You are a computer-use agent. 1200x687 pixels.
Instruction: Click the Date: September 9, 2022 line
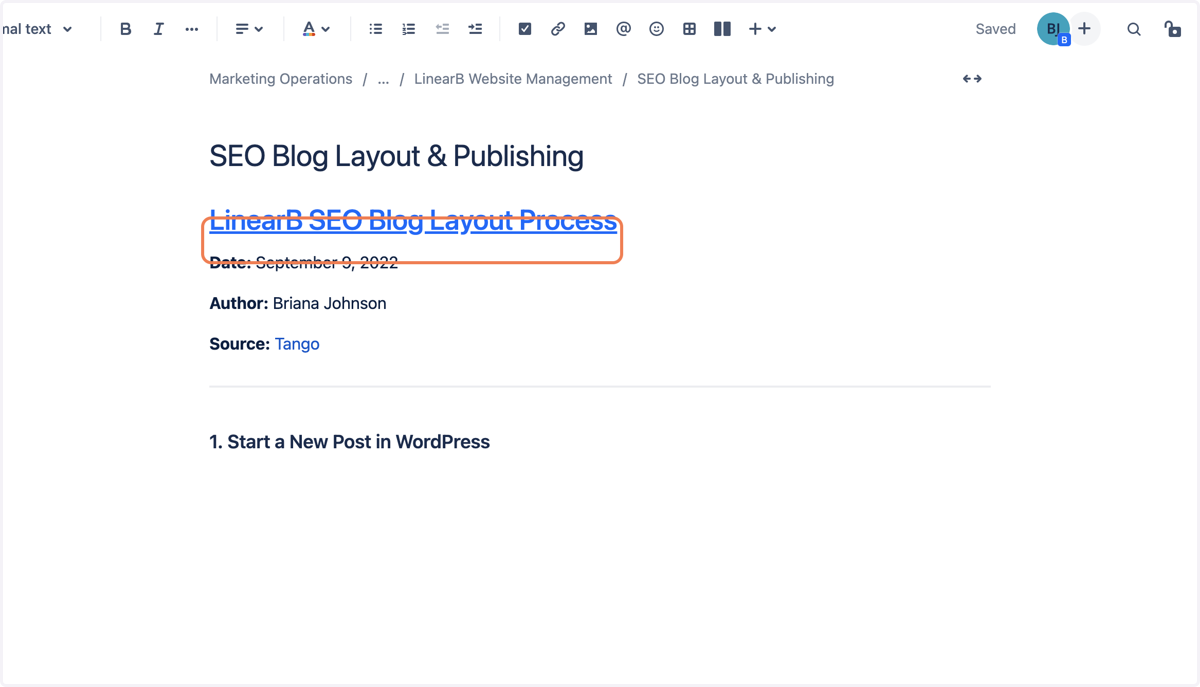pyautogui.click(x=304, y=263)
